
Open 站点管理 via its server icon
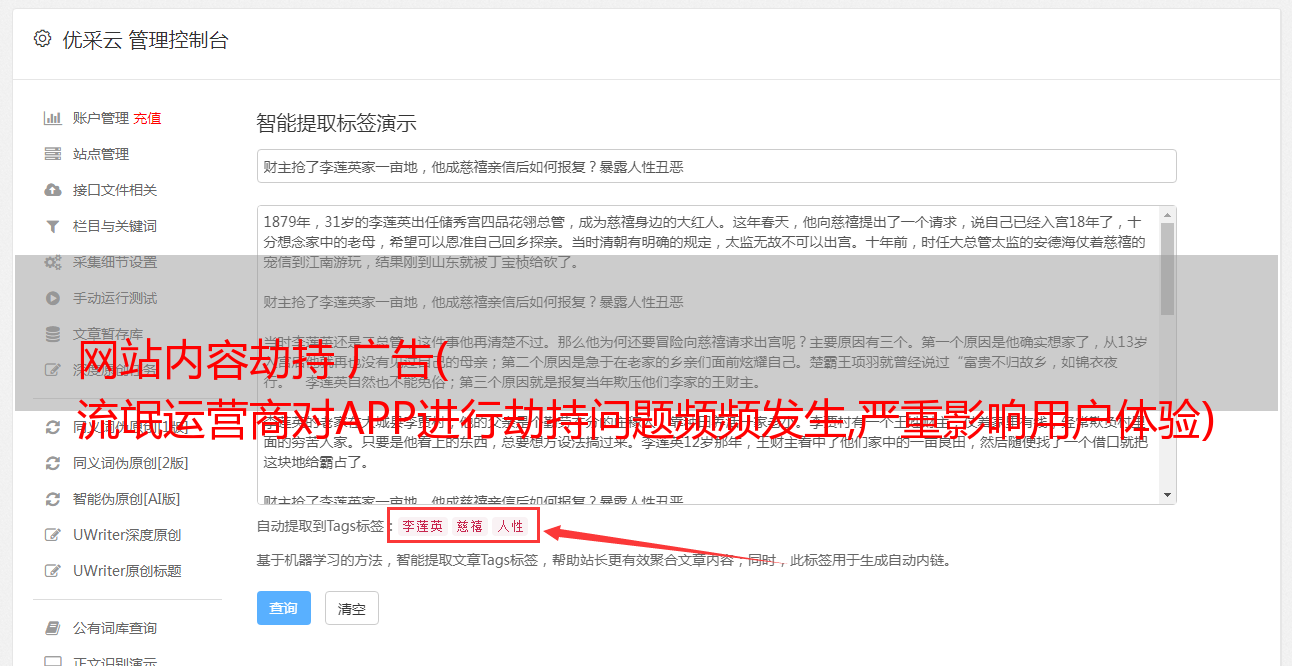click(52, 154)
